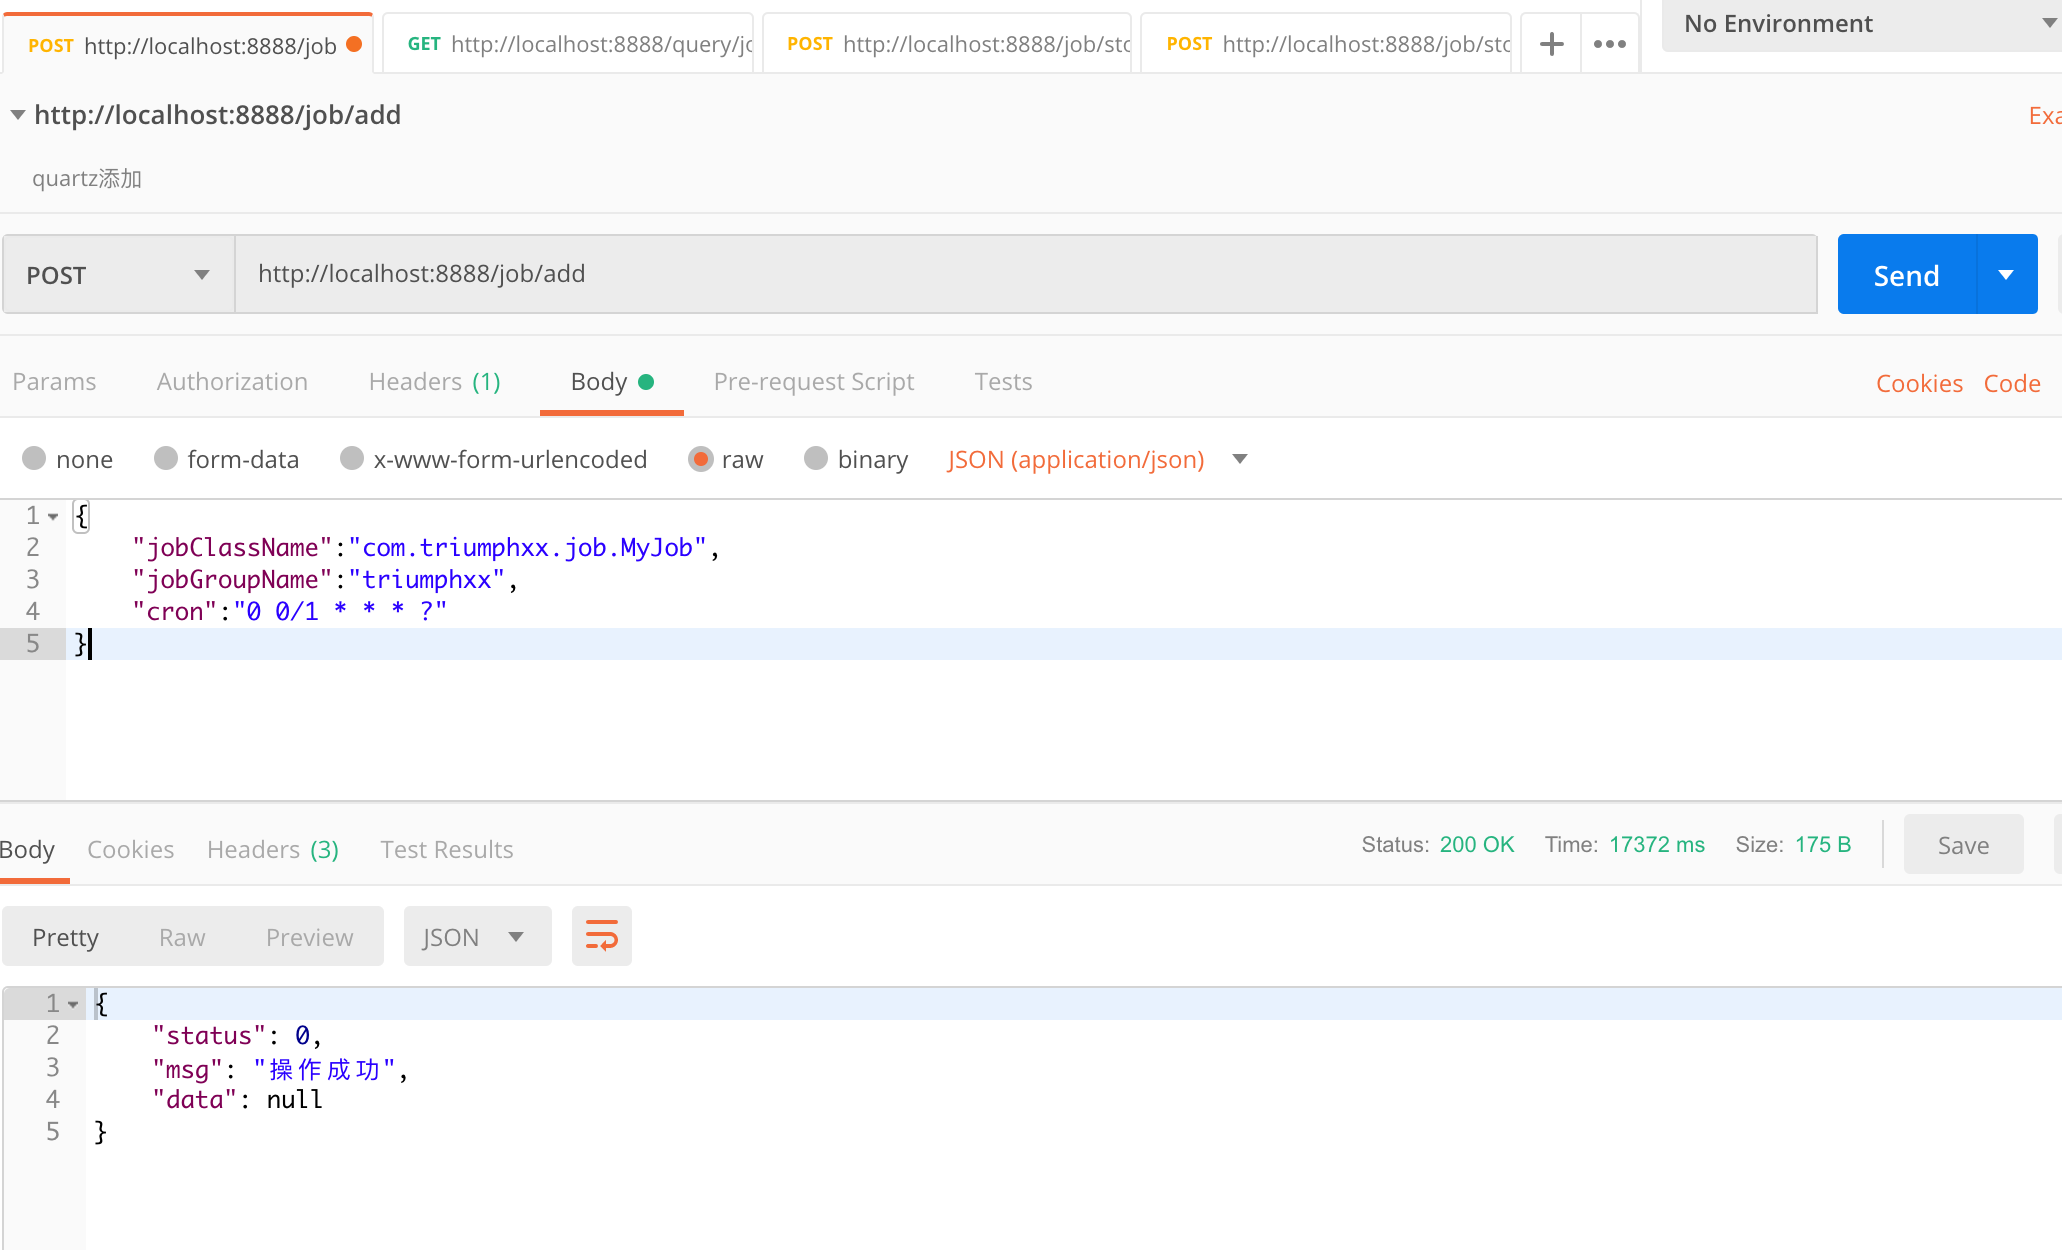2062x1250 pixels.
Task: Open the Cookies link
Action: tap(1919, 383)
